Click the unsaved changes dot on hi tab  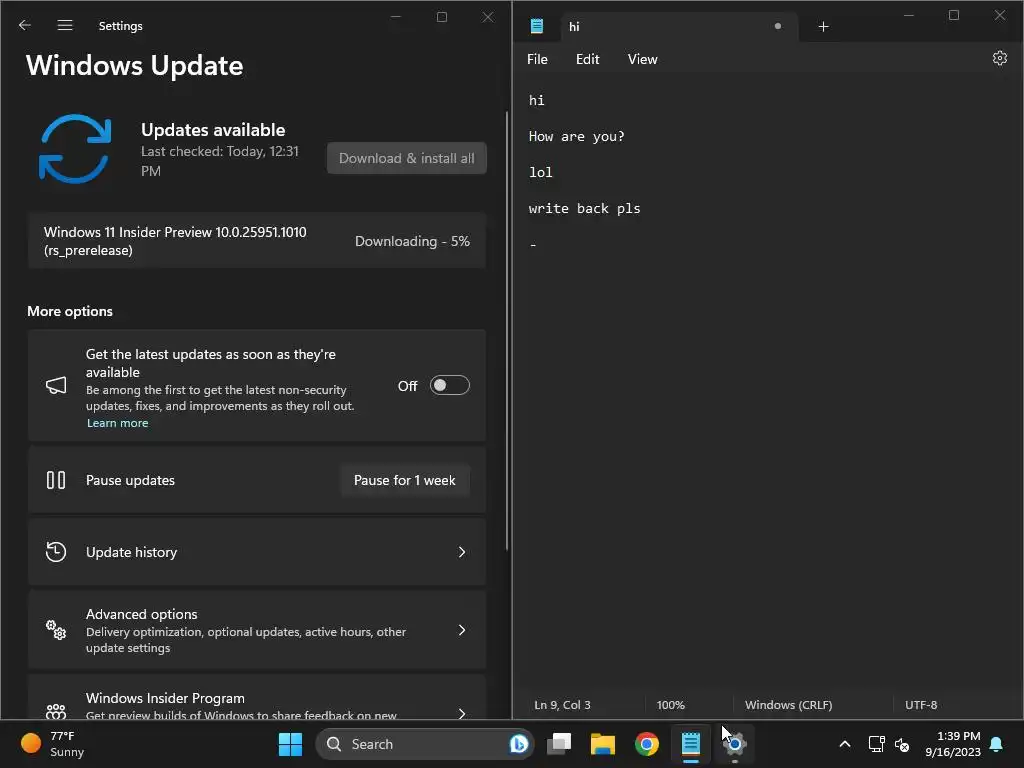click(778, 26)
